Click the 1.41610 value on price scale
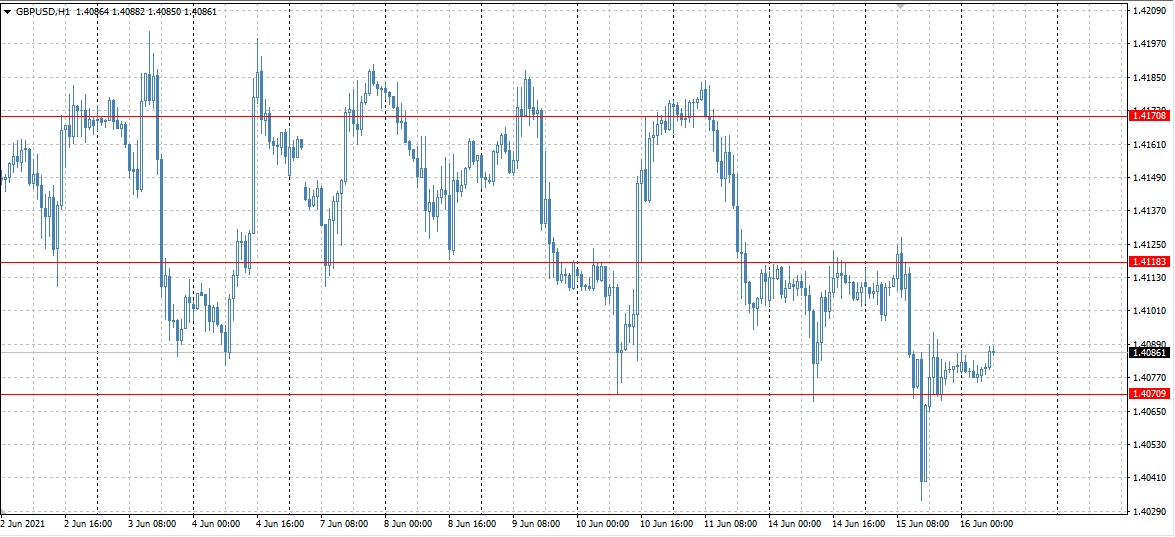The image size is (1175, 537). tap(1150, 145)
